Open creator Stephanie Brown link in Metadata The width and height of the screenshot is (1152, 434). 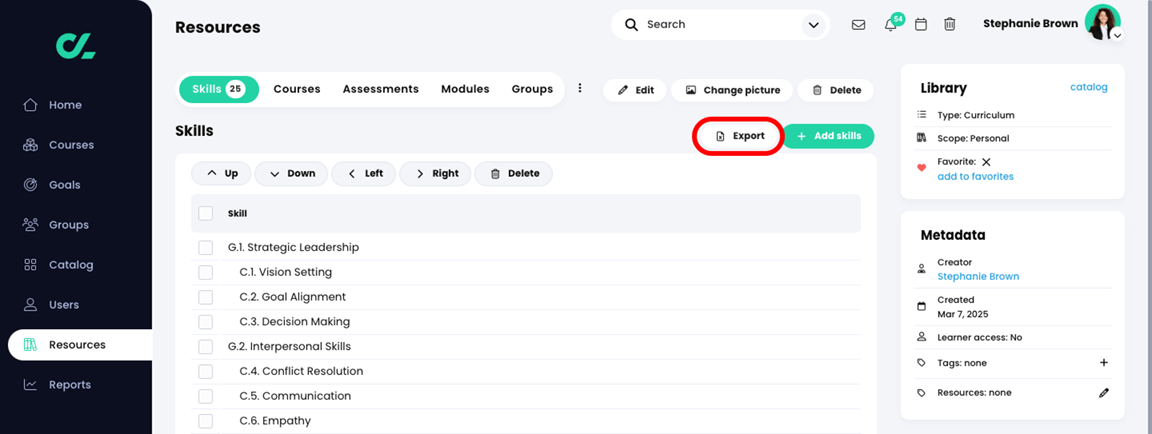point(978,277)
